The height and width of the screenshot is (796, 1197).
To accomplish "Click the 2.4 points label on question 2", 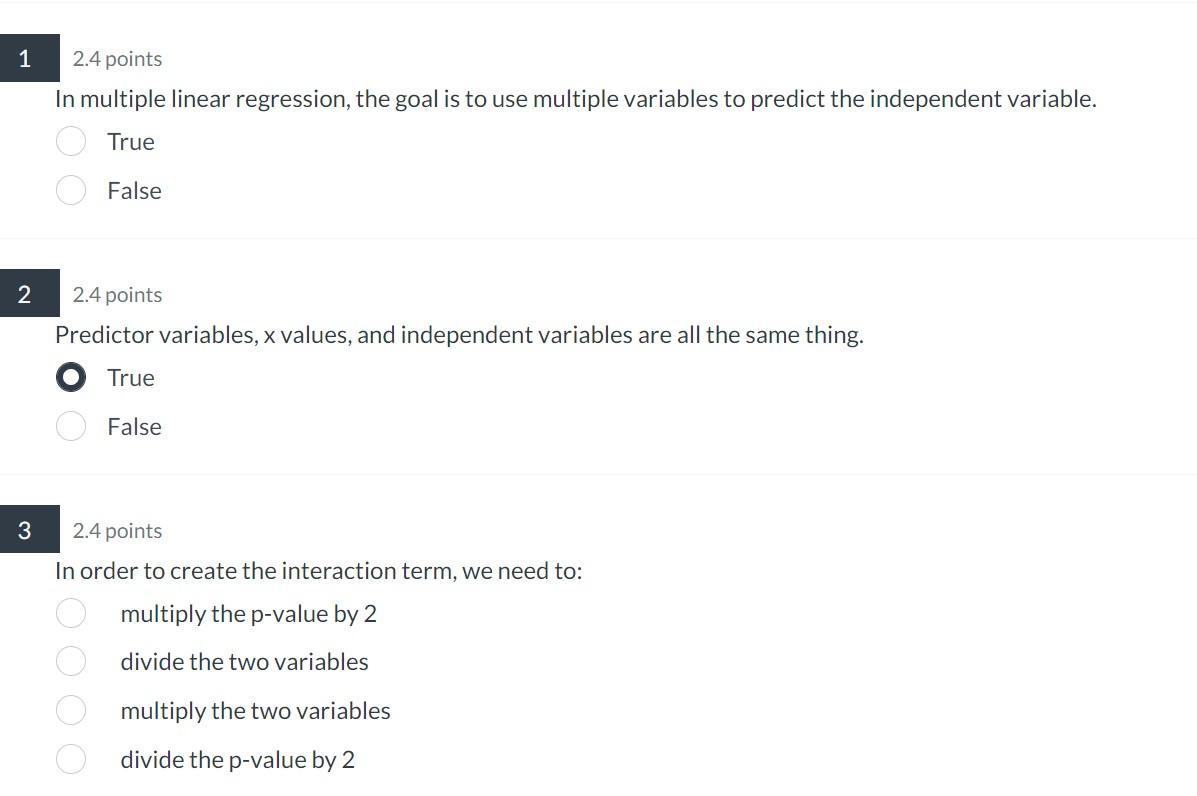I will pyautogui.click(x=116, y=295).
